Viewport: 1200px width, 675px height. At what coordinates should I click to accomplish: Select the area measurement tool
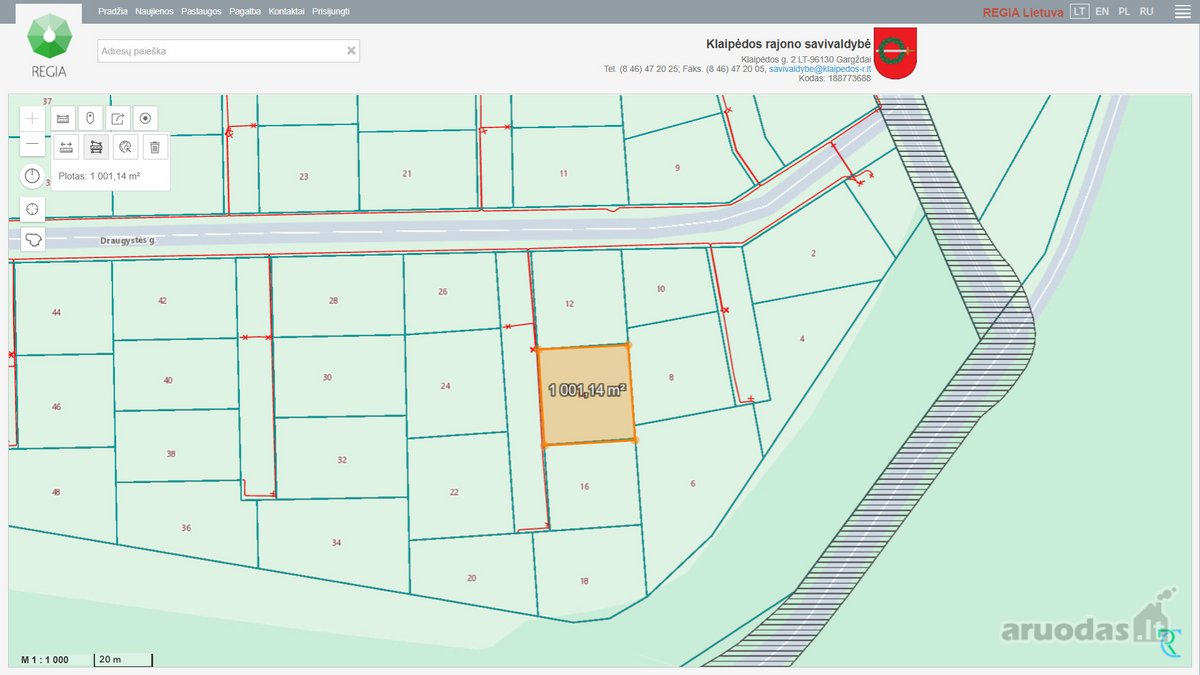pyautogui.click(x=96, y=147)
